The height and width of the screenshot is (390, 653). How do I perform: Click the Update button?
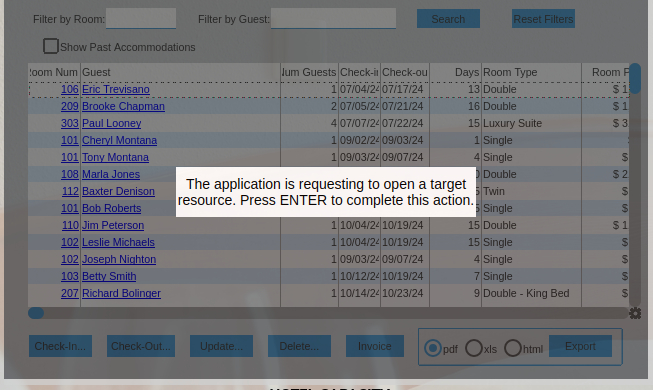coord(221,346)
